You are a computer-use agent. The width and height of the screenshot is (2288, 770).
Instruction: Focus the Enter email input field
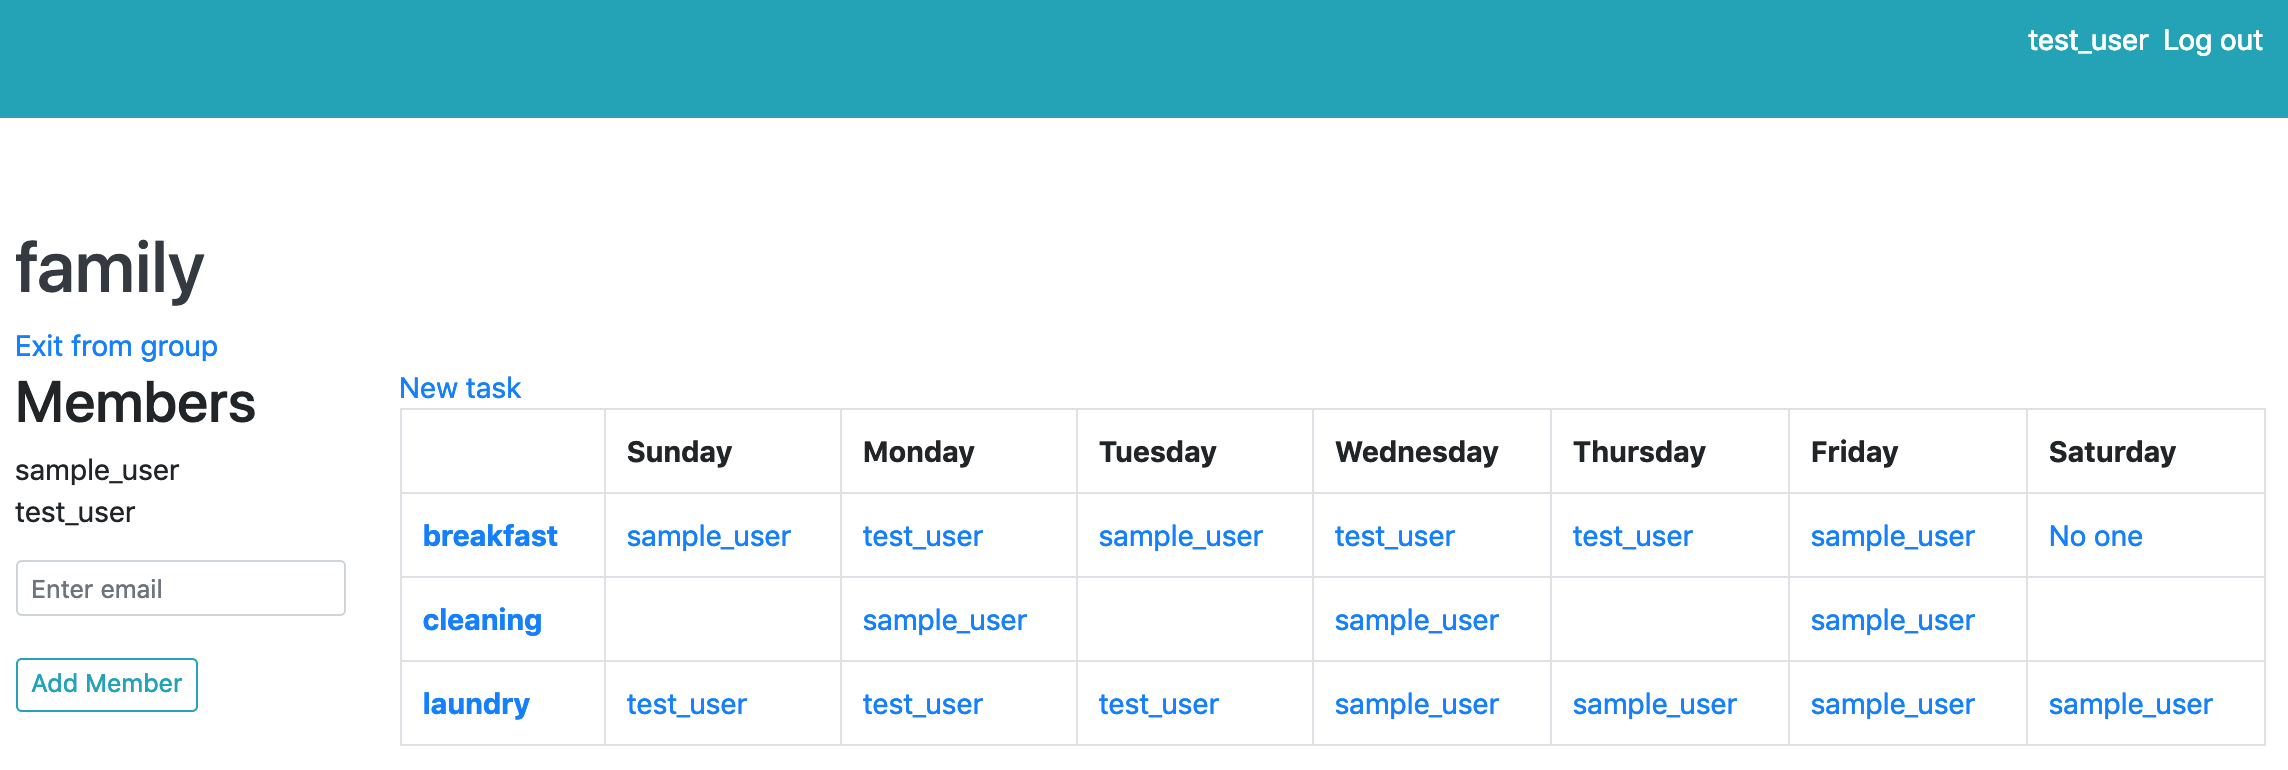tap(181, 589)
